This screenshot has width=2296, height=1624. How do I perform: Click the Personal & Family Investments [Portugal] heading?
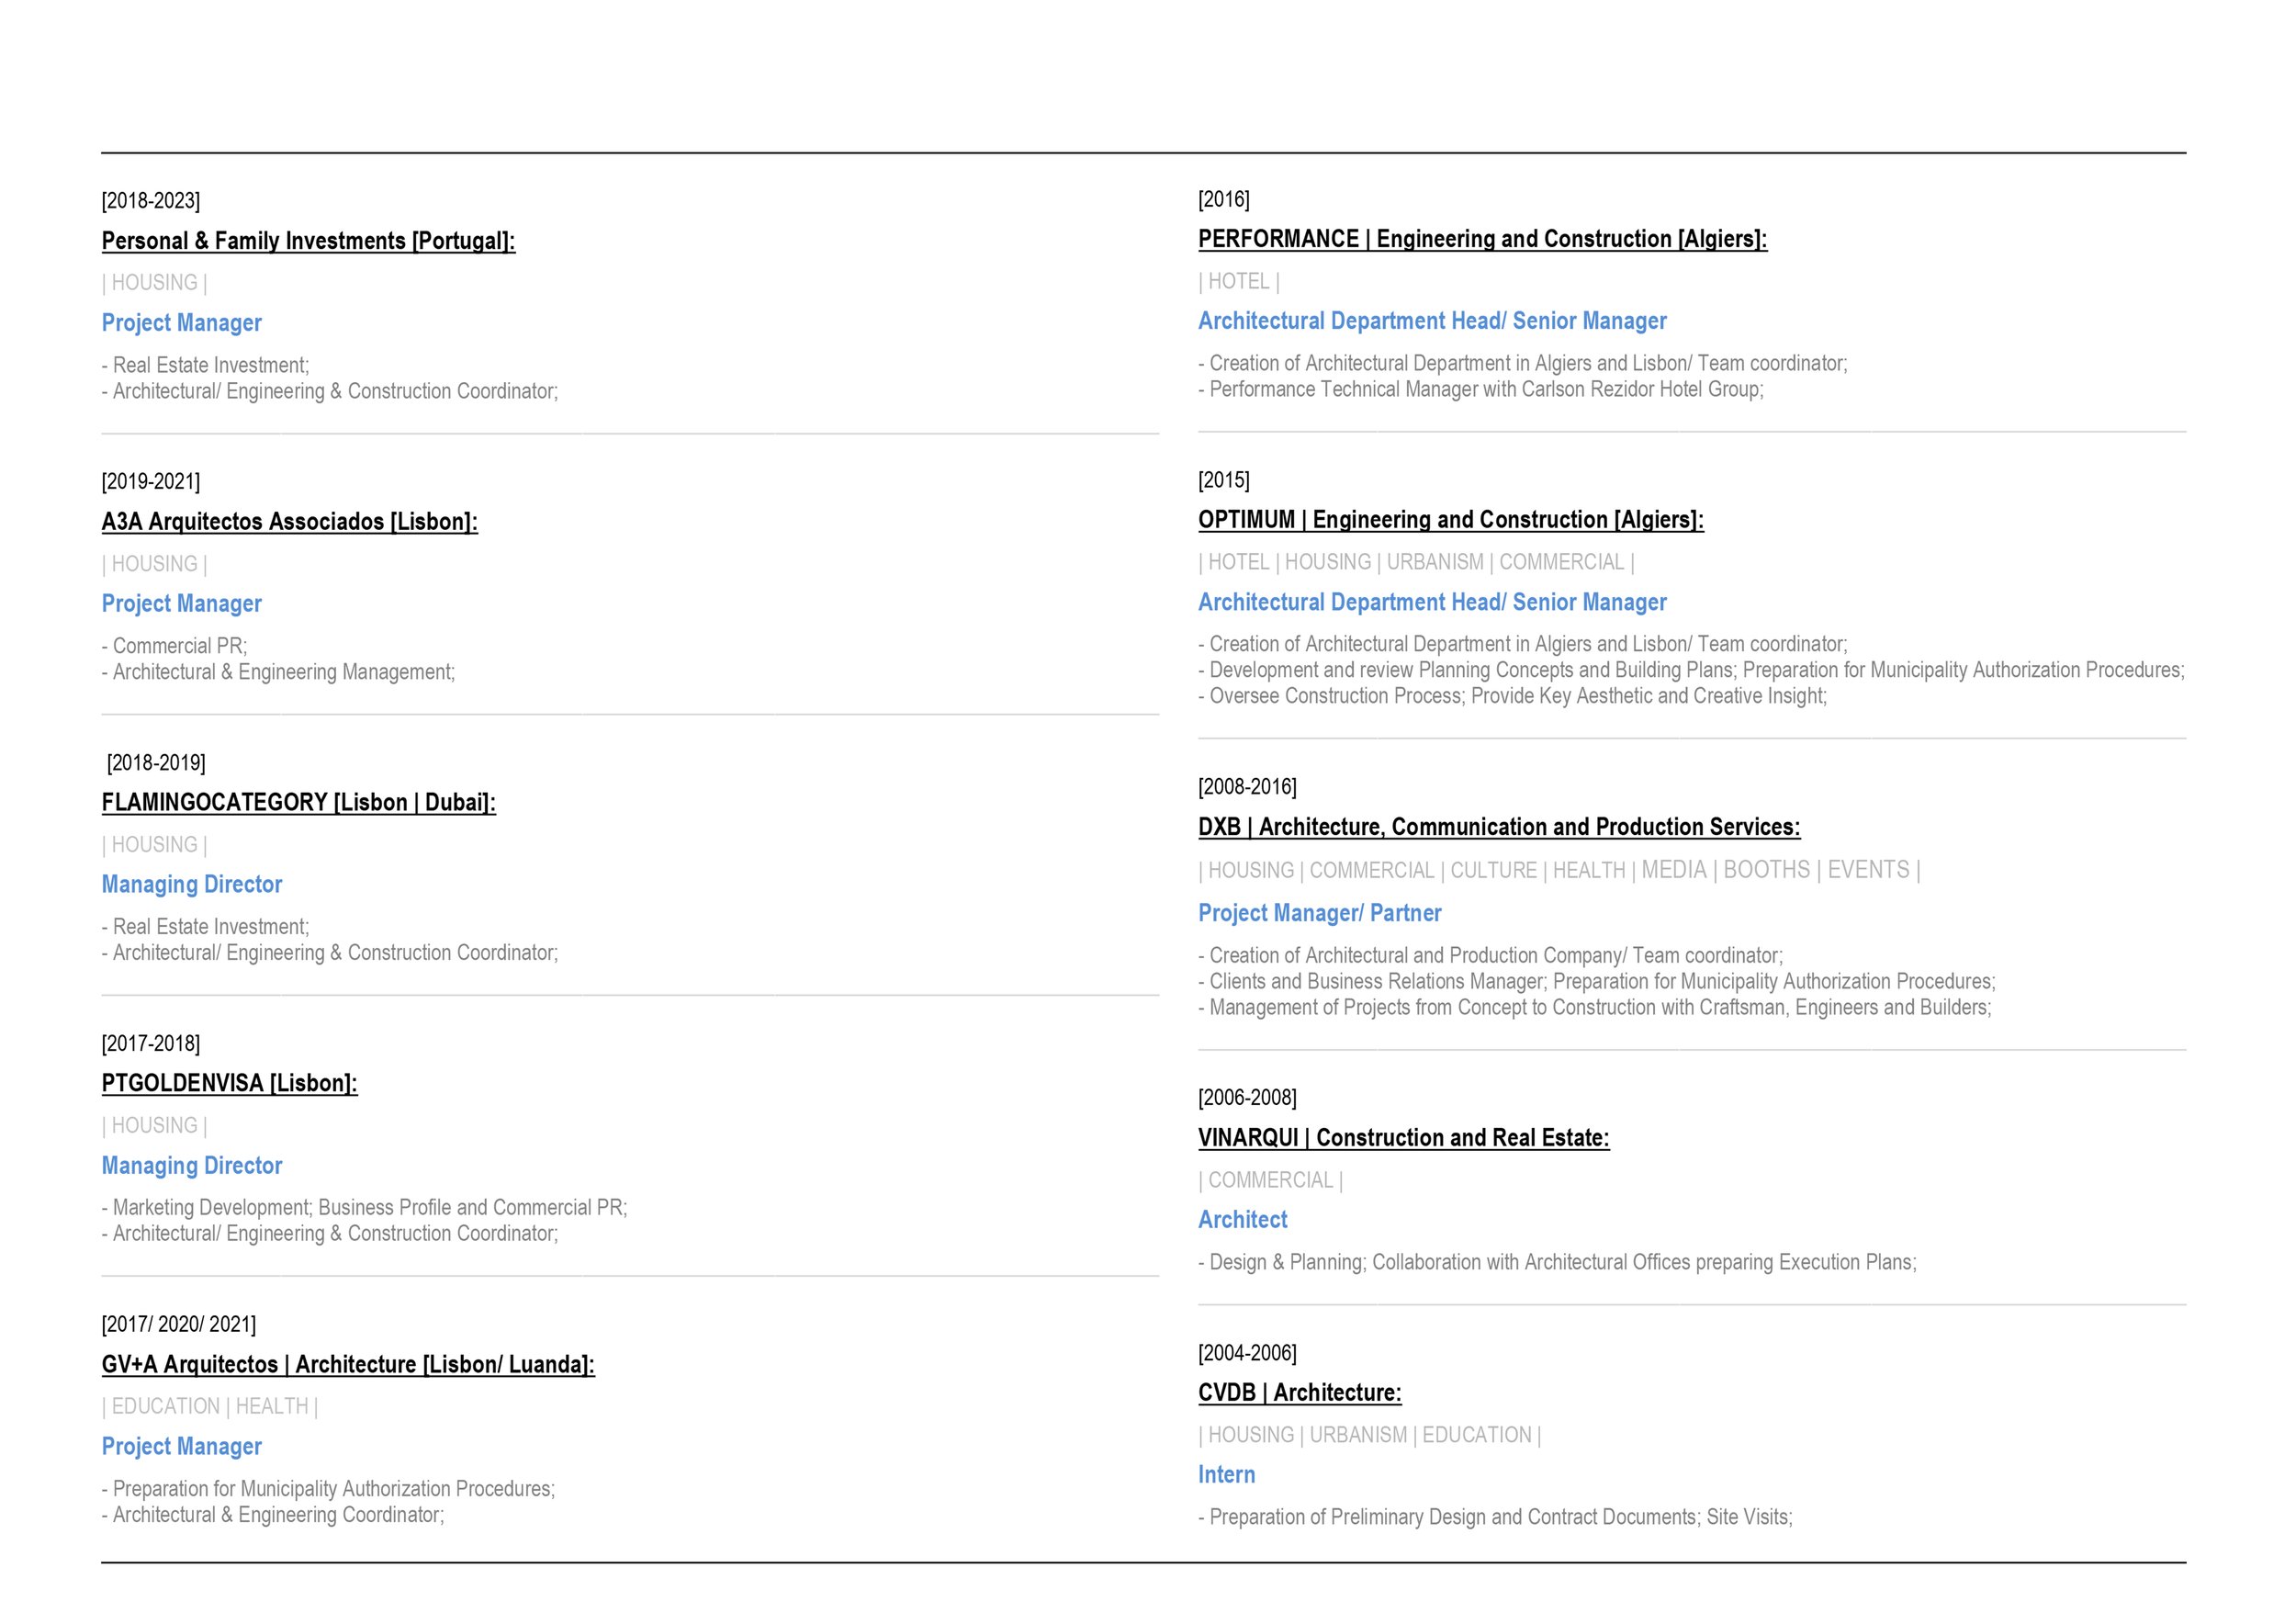click(308, 241)
